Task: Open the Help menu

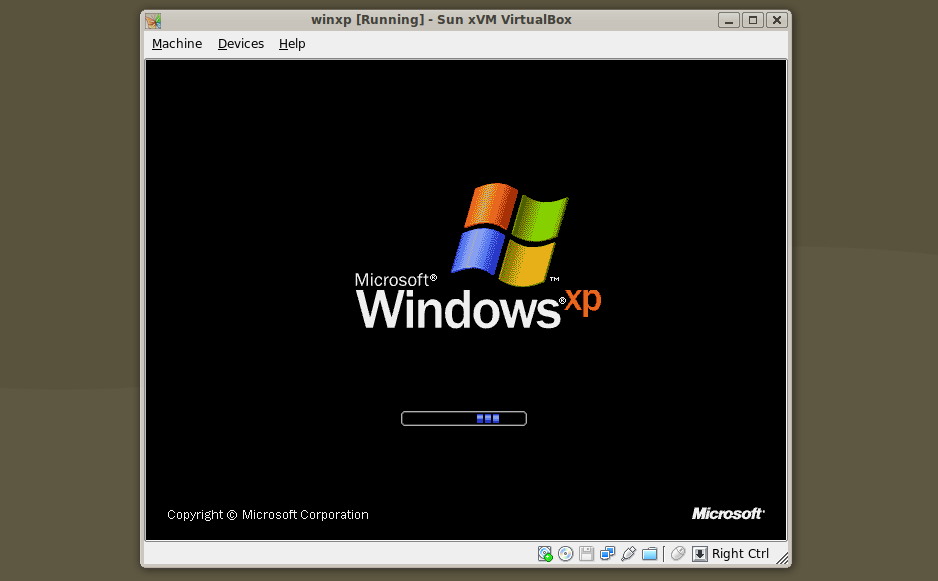Action: (x=292, y=44)
